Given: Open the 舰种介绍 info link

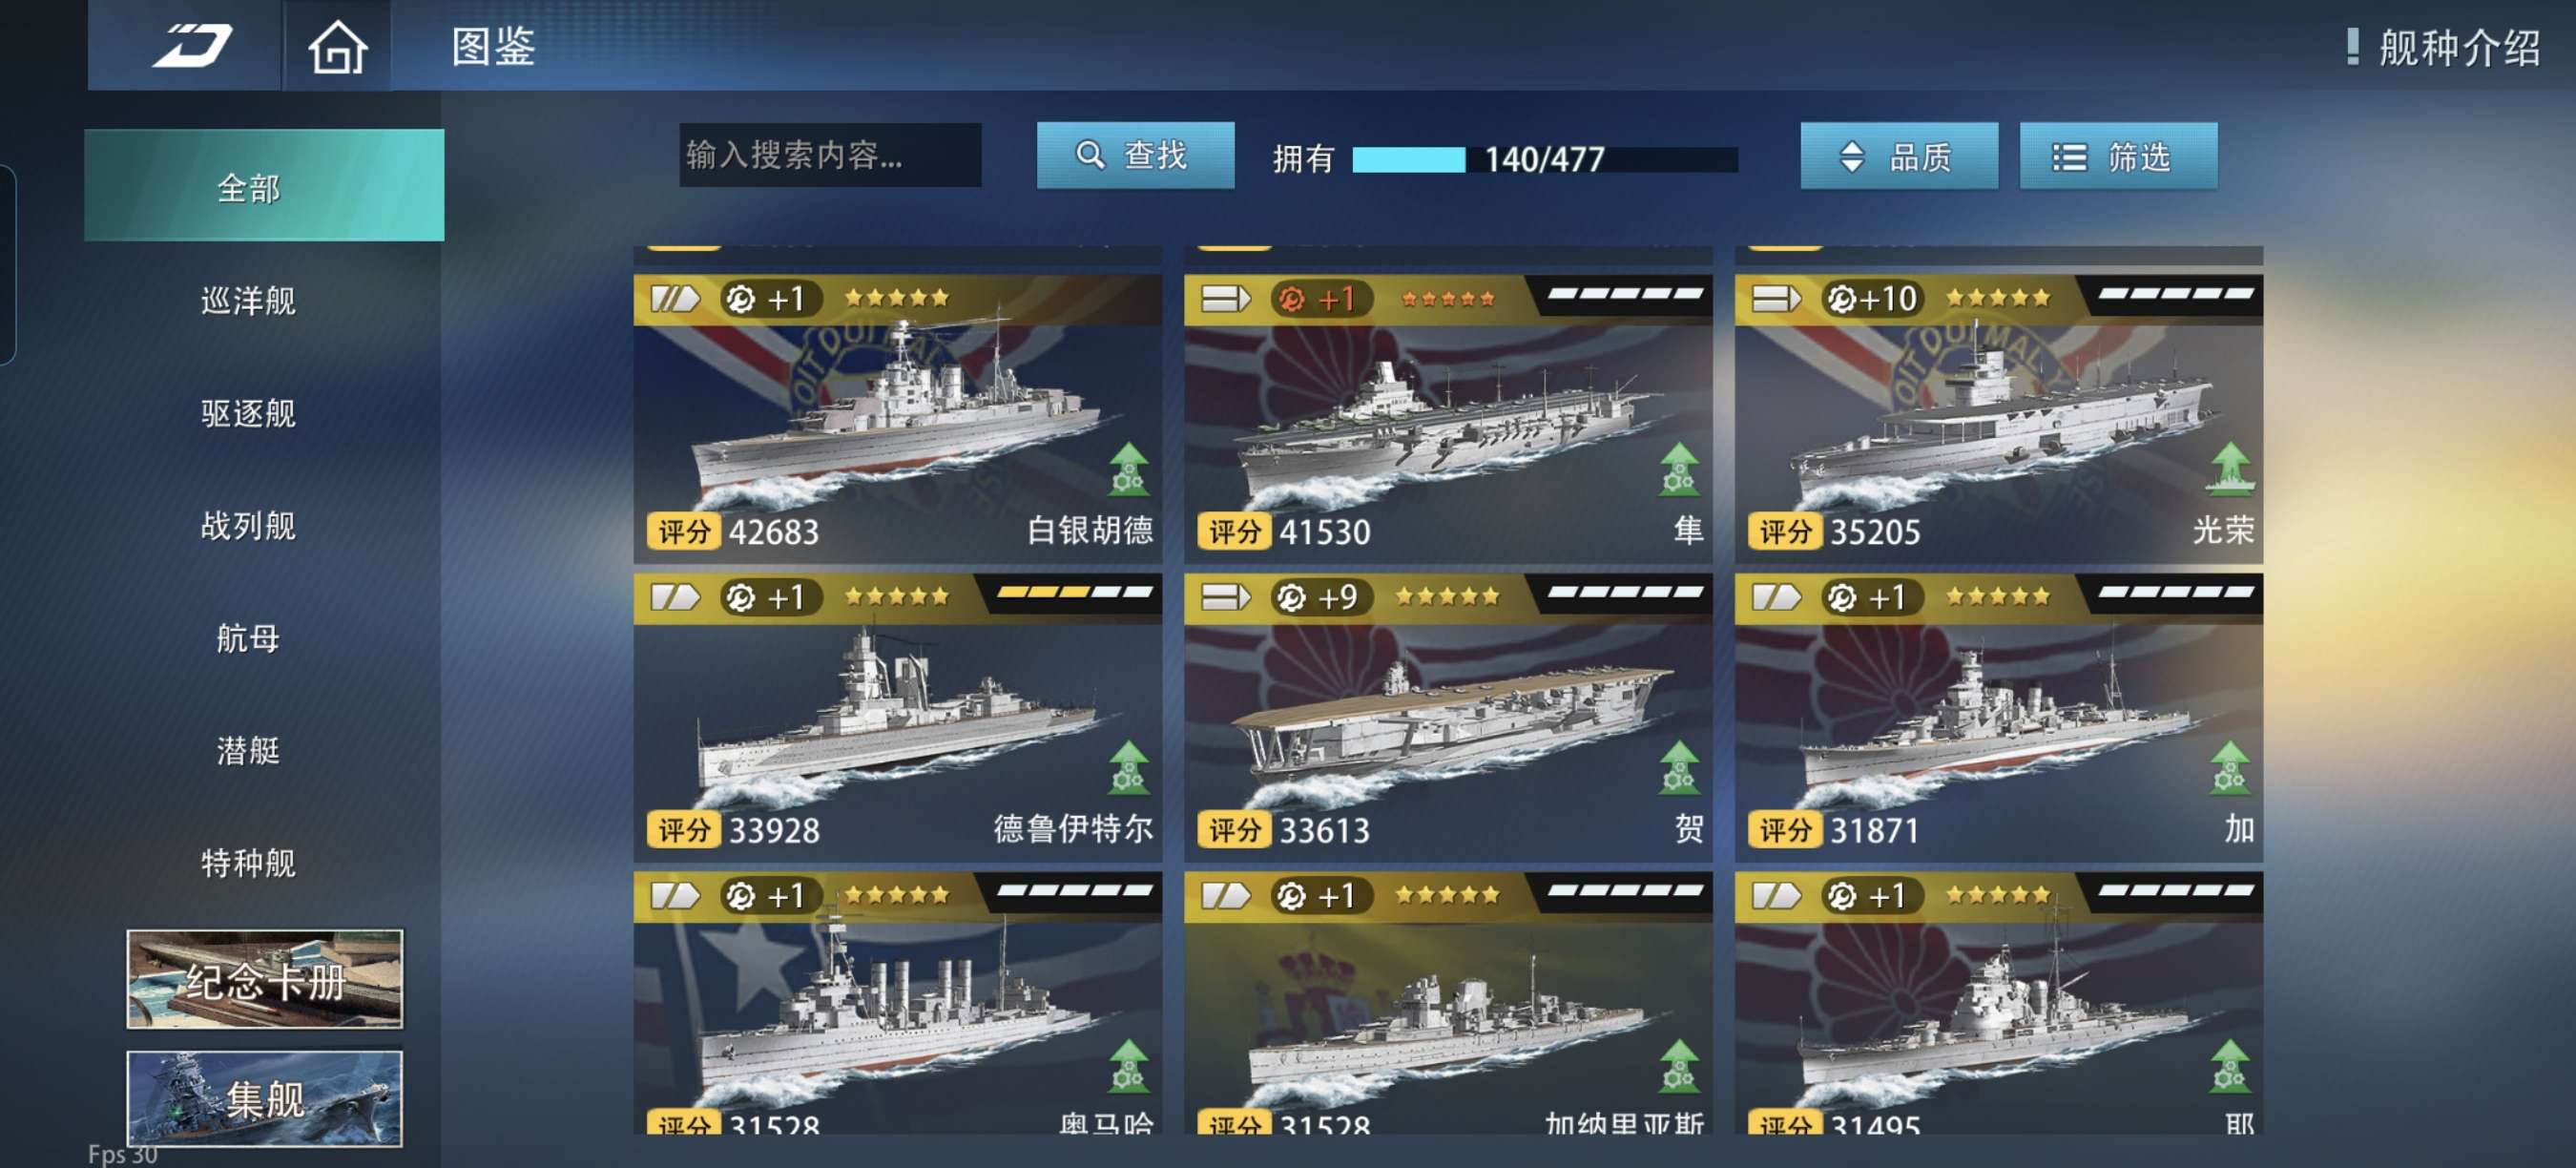Looking at the screenshot, I should point(2444,47).
